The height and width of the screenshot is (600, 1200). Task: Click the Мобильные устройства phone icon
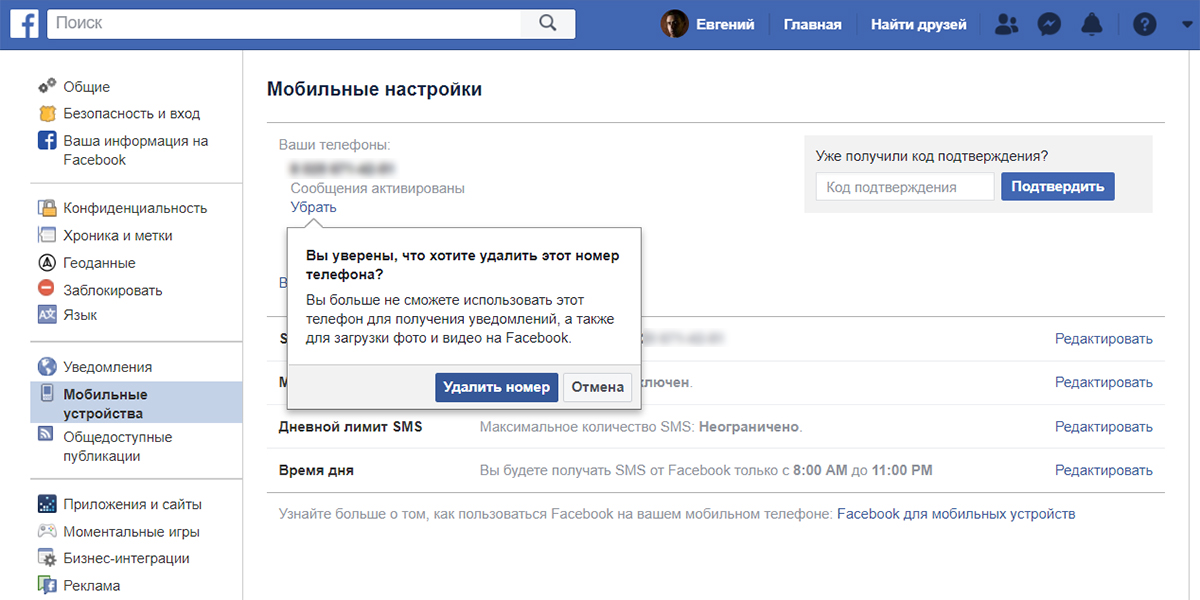(47, 395)
